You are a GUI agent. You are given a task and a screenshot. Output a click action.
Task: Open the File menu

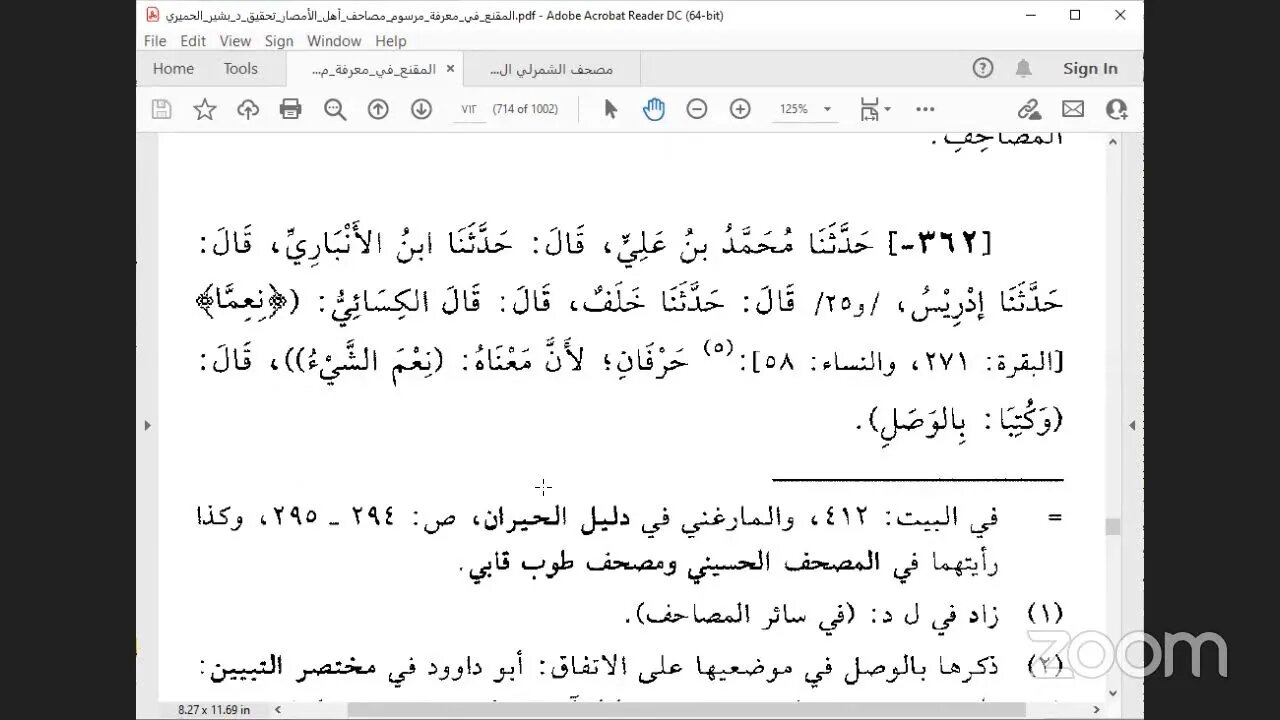point(155,41)
